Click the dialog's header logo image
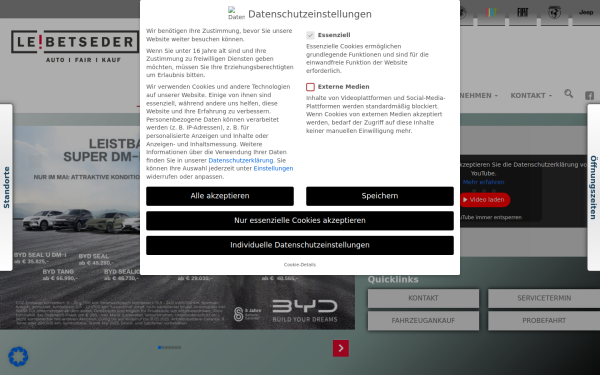The height and width of the screenshot is (375, 600). pyautogui.click(x=236, y=13)
